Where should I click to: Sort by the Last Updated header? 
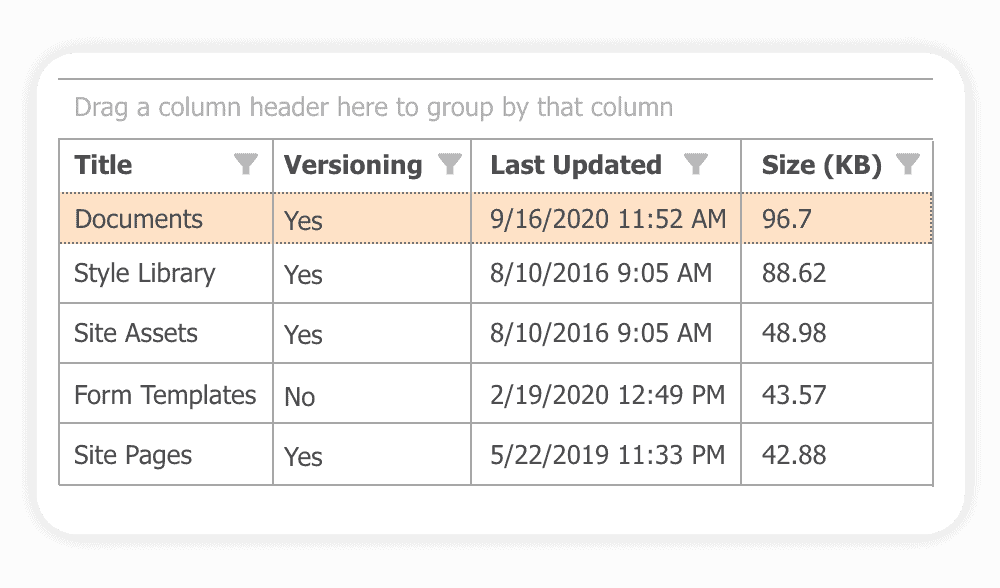pos(576,165)
